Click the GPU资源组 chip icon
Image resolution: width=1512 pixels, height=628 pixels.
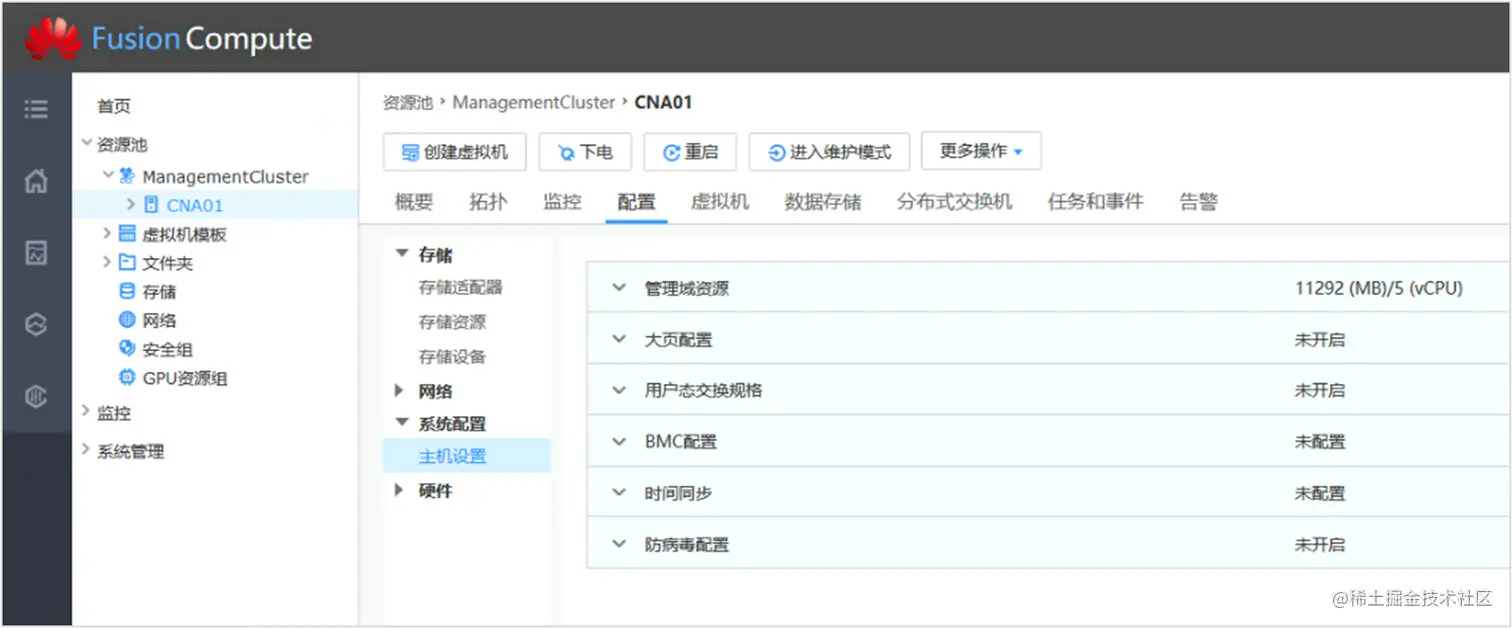127,378
